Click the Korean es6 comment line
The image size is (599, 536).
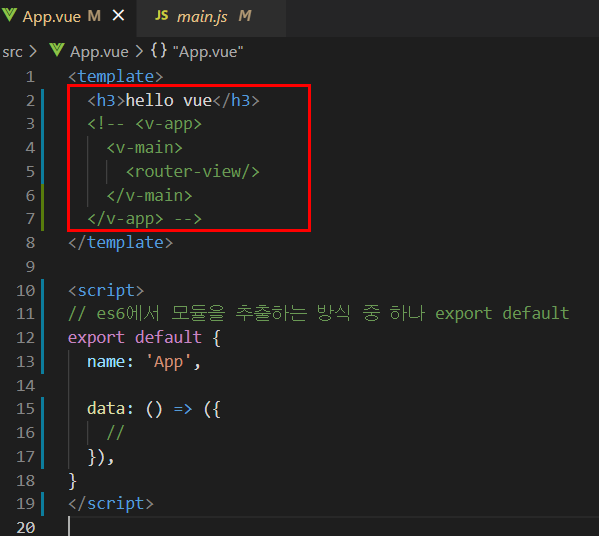pyautogui.click(x=319, y=314)
